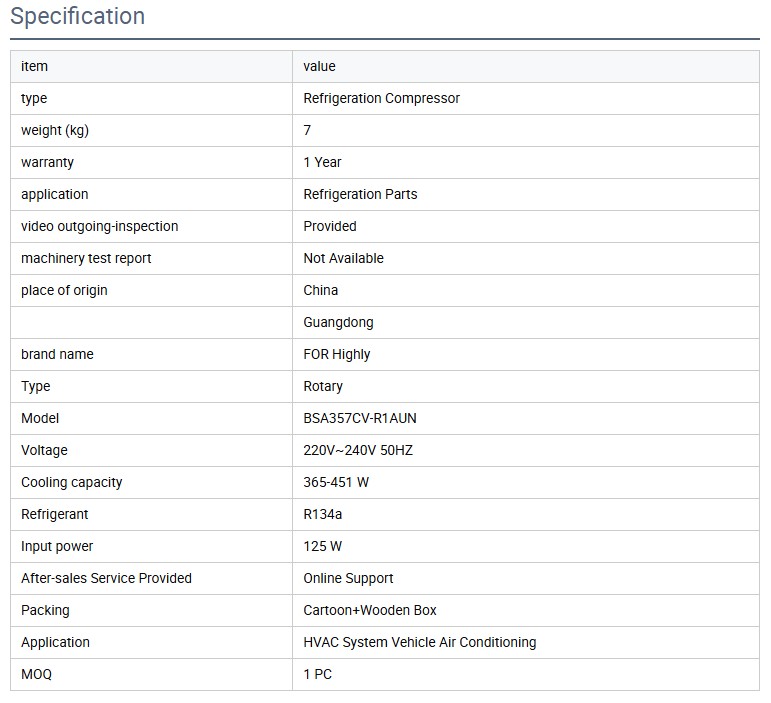The height and width of the screenshot is (703, 771).
Task: Click the model number BSA357CV-R1AUN
Action: [360, 418]
